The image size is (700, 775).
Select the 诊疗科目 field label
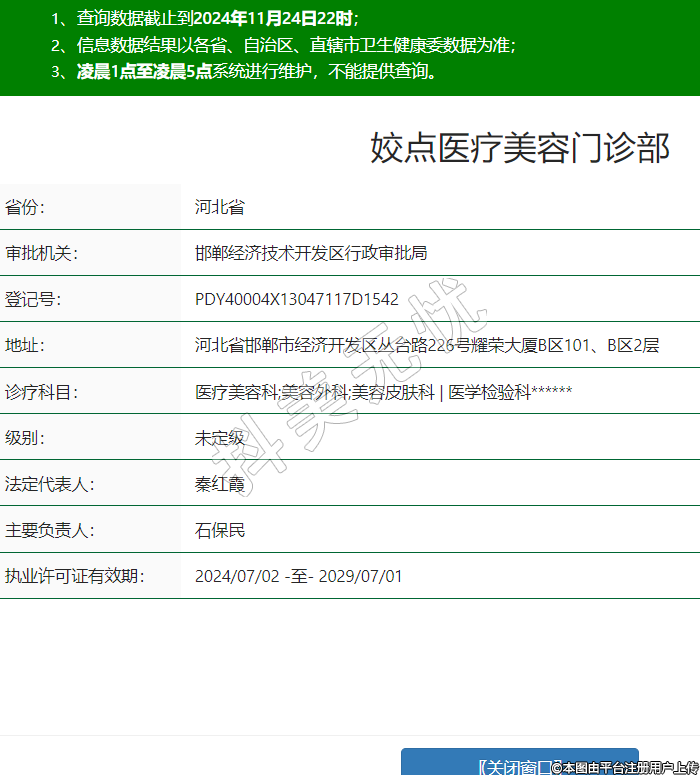click(41, 392)
